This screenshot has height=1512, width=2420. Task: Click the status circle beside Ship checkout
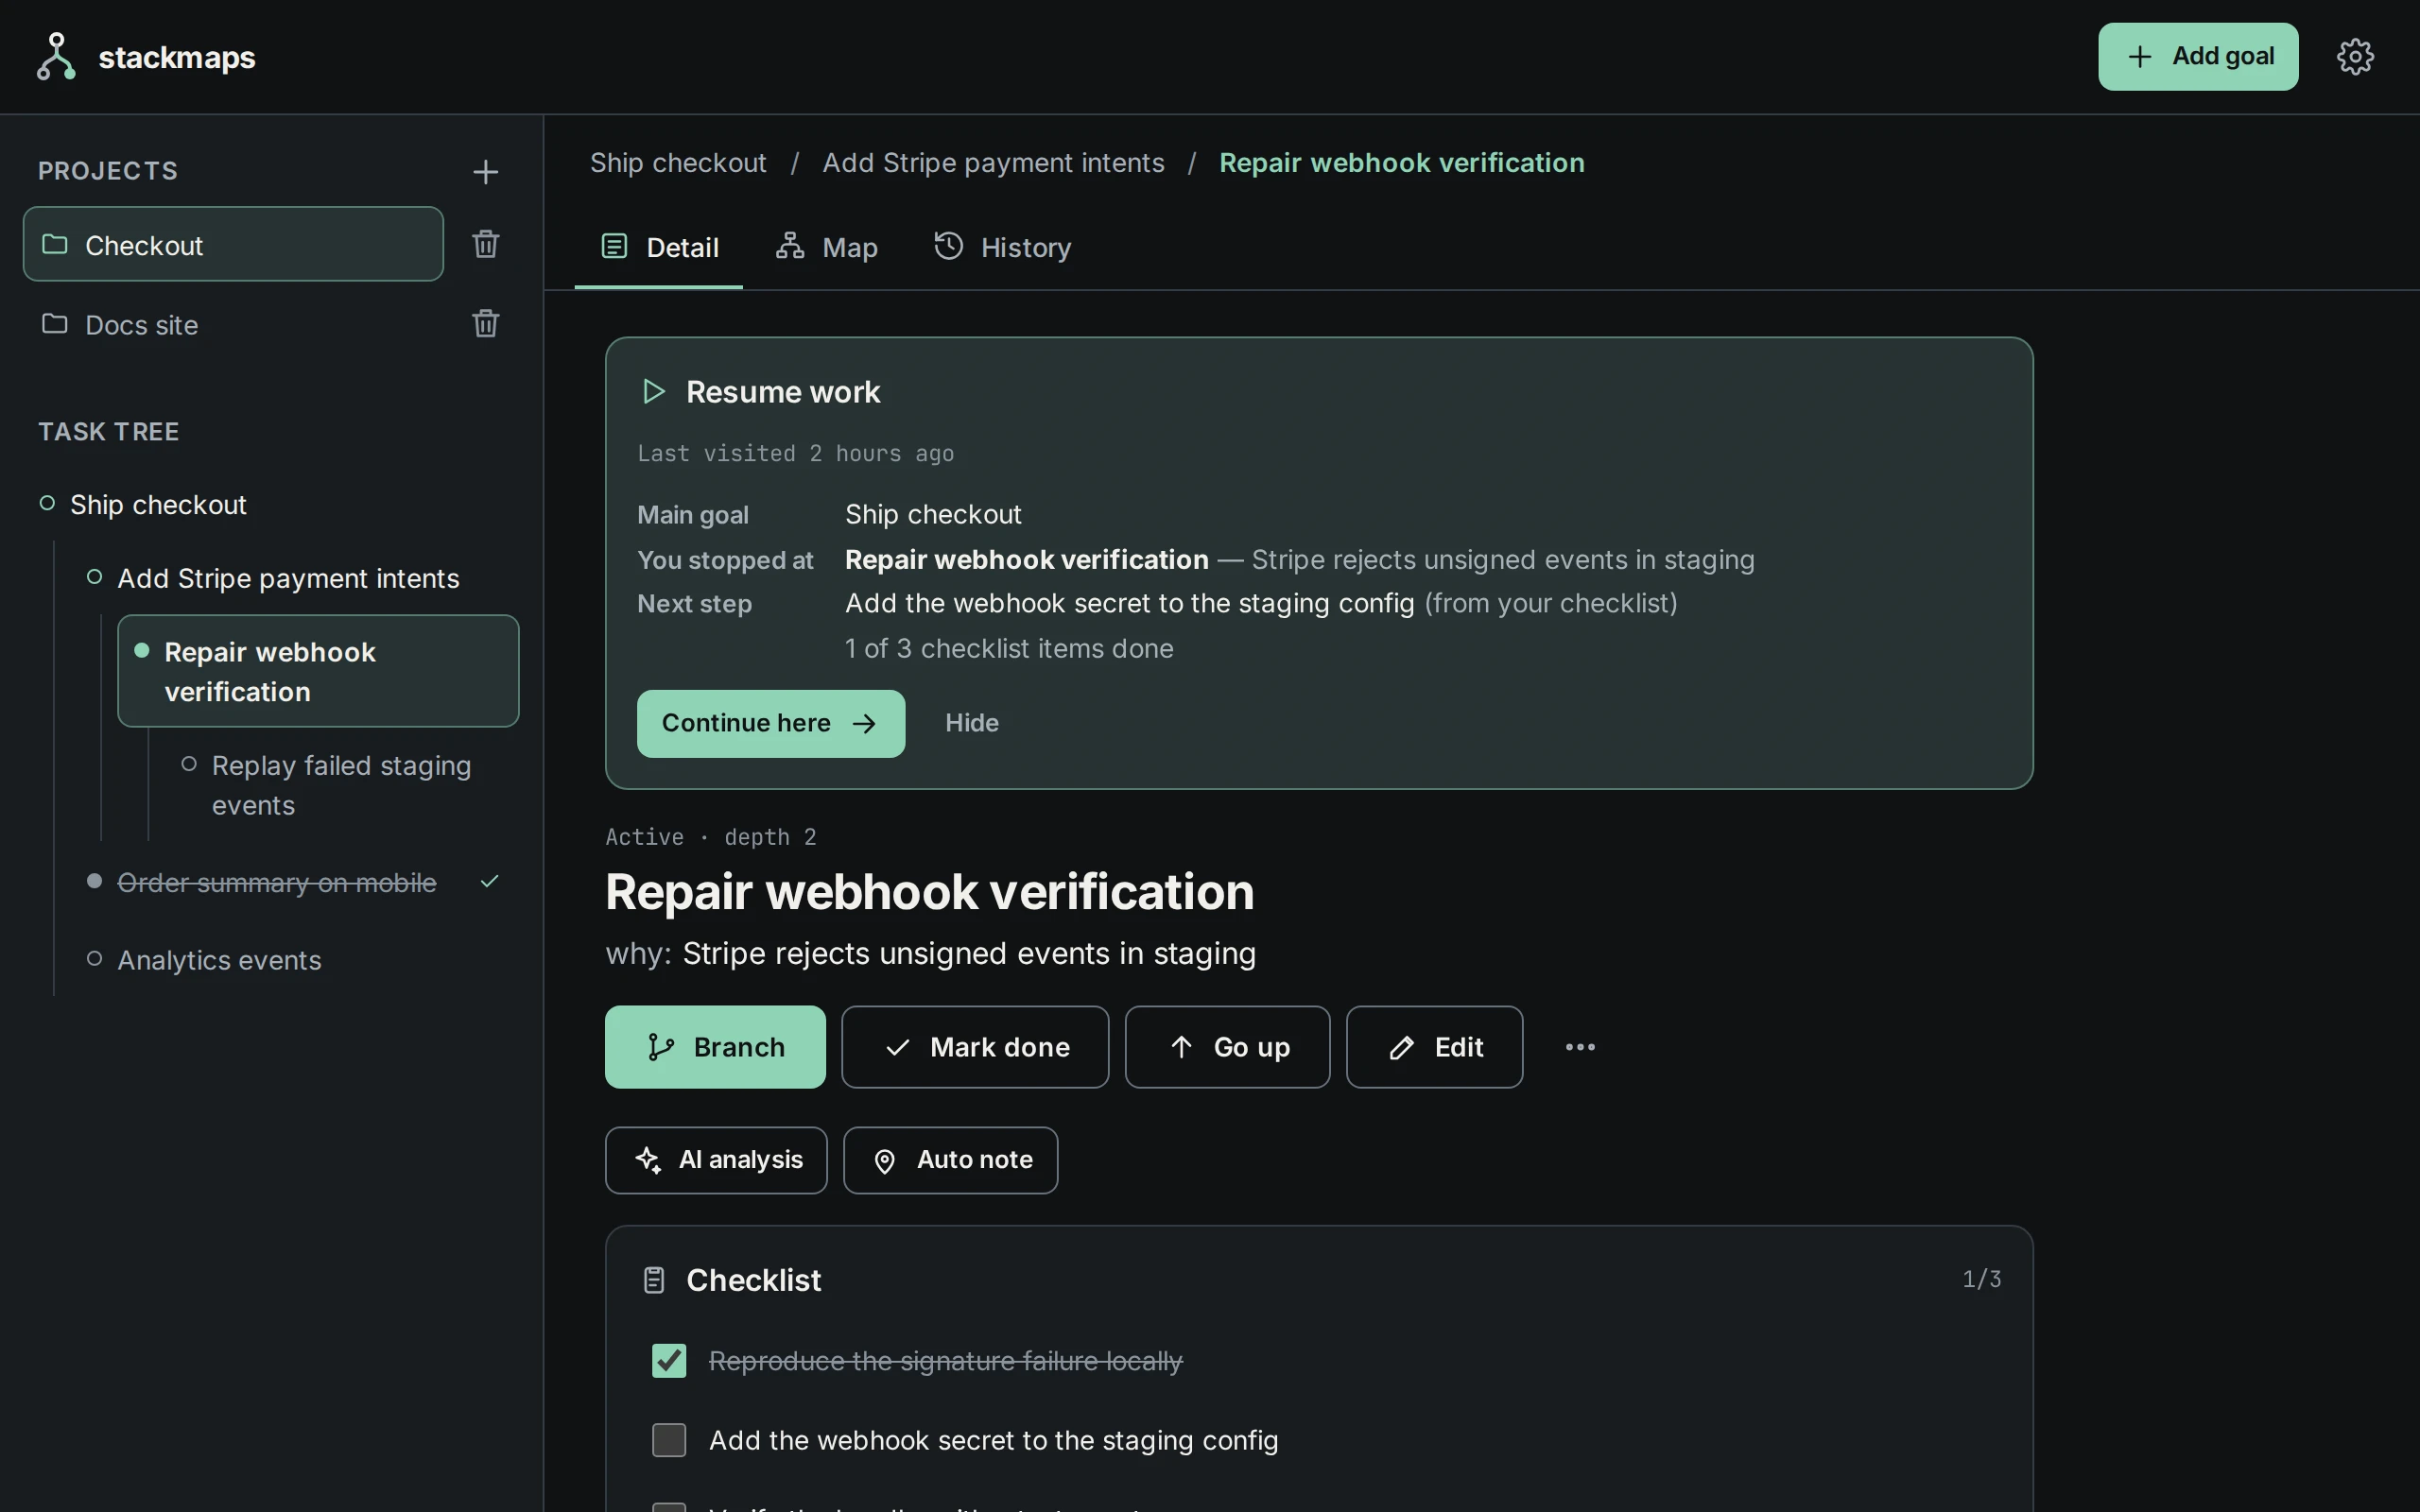47,503
